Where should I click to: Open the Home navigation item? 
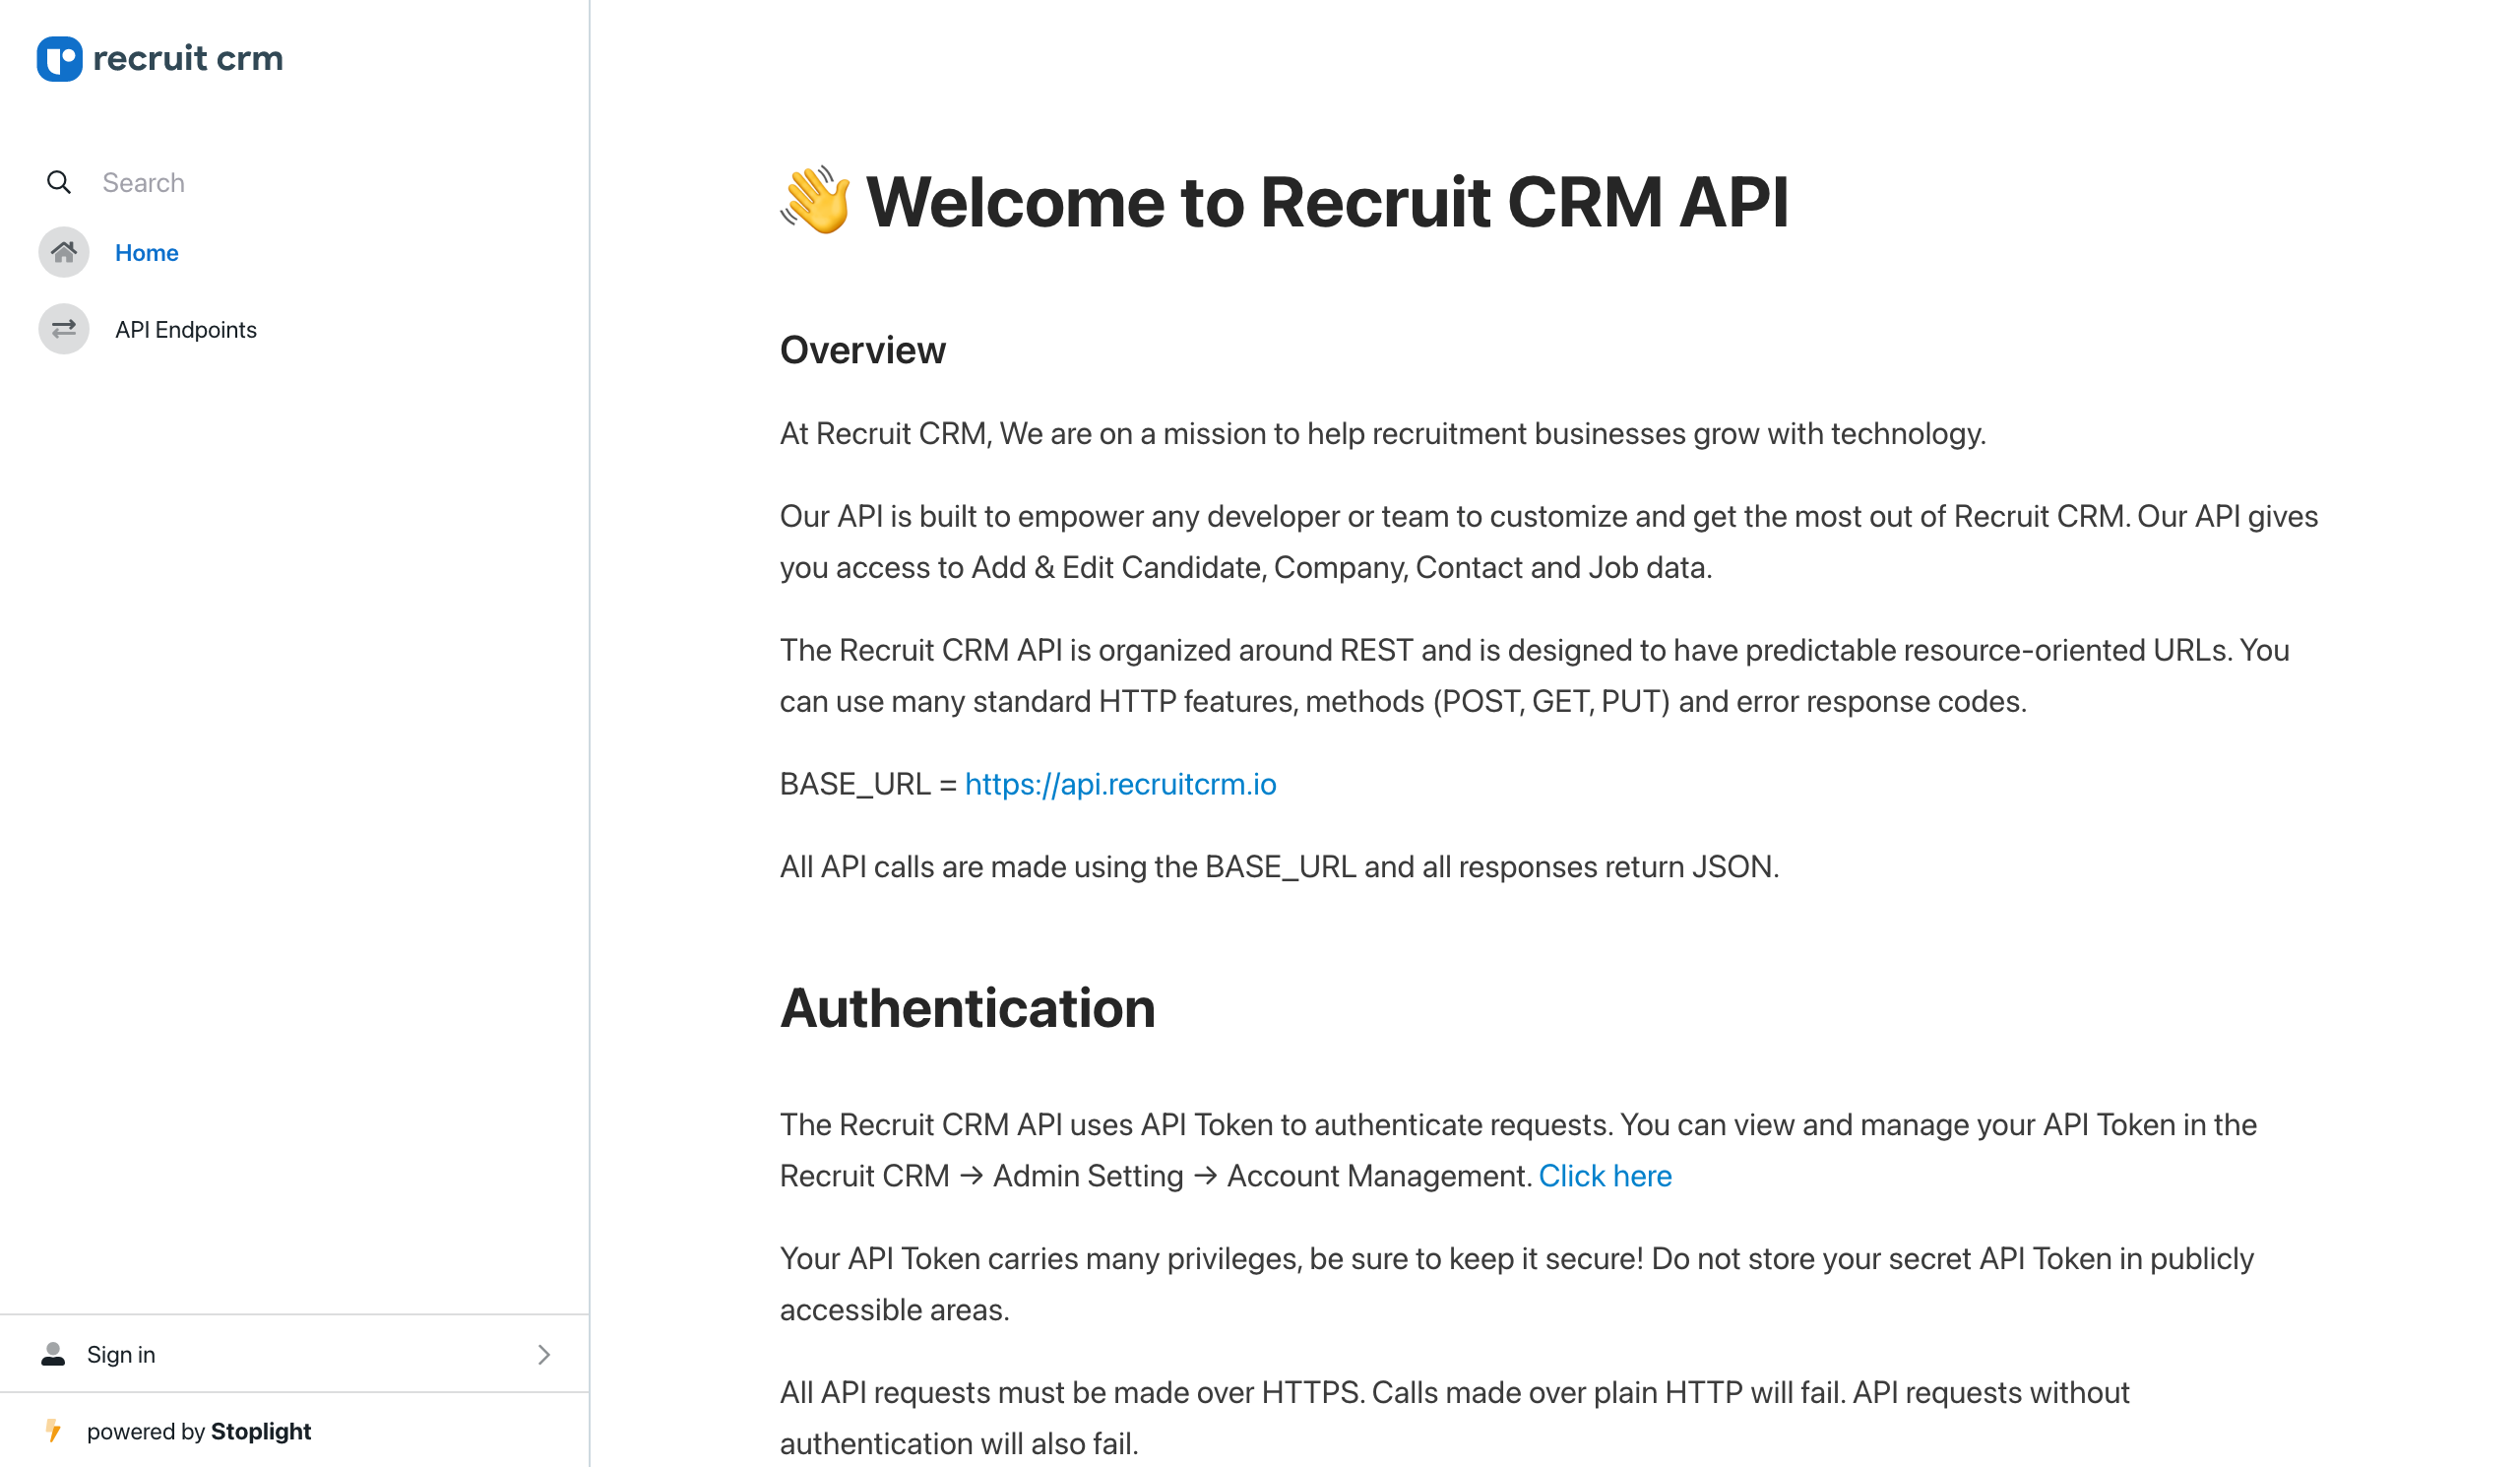tap(146, 253)
